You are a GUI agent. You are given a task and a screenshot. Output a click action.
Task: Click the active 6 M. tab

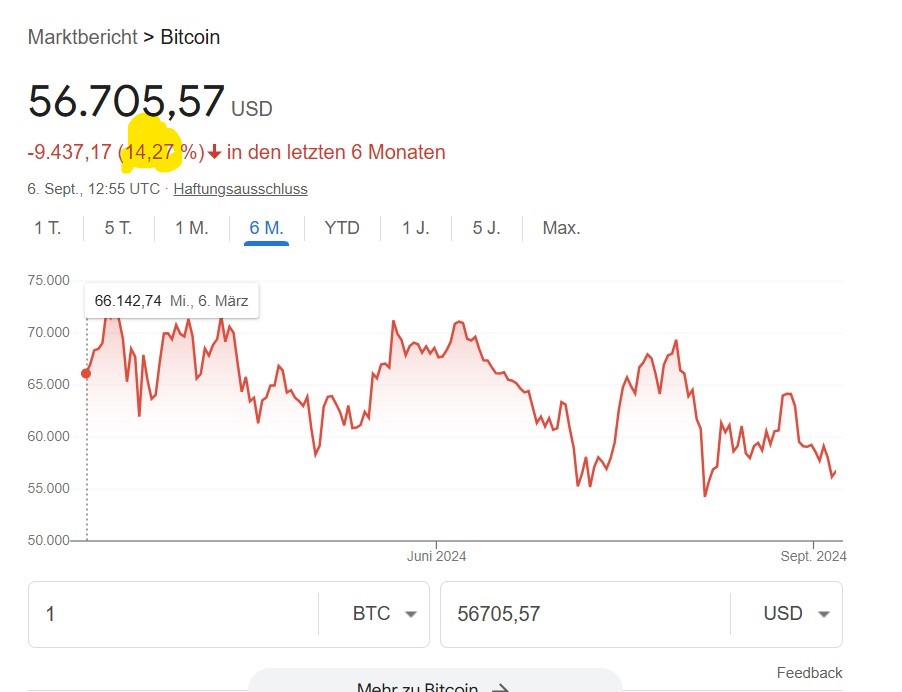click(x=266, y=228)
